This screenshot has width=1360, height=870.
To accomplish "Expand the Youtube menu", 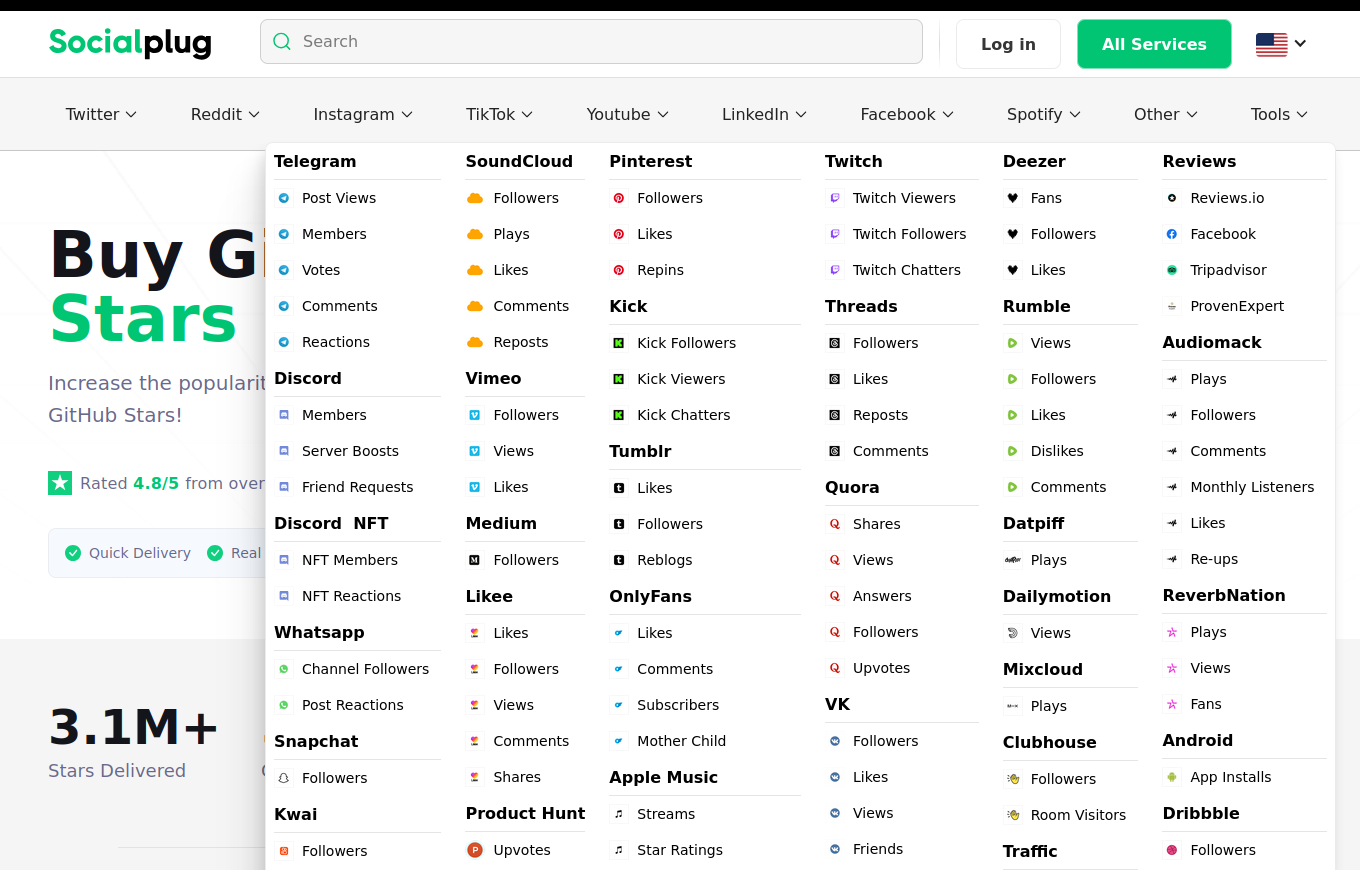I will 627,114.
